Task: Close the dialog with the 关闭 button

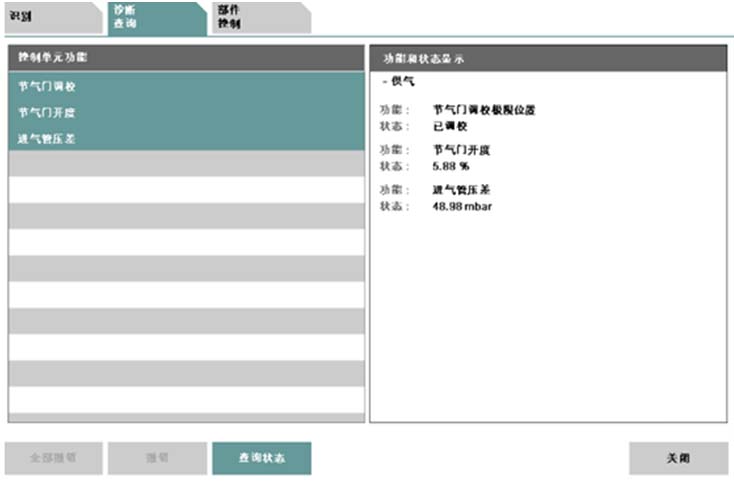Action: 678,458
